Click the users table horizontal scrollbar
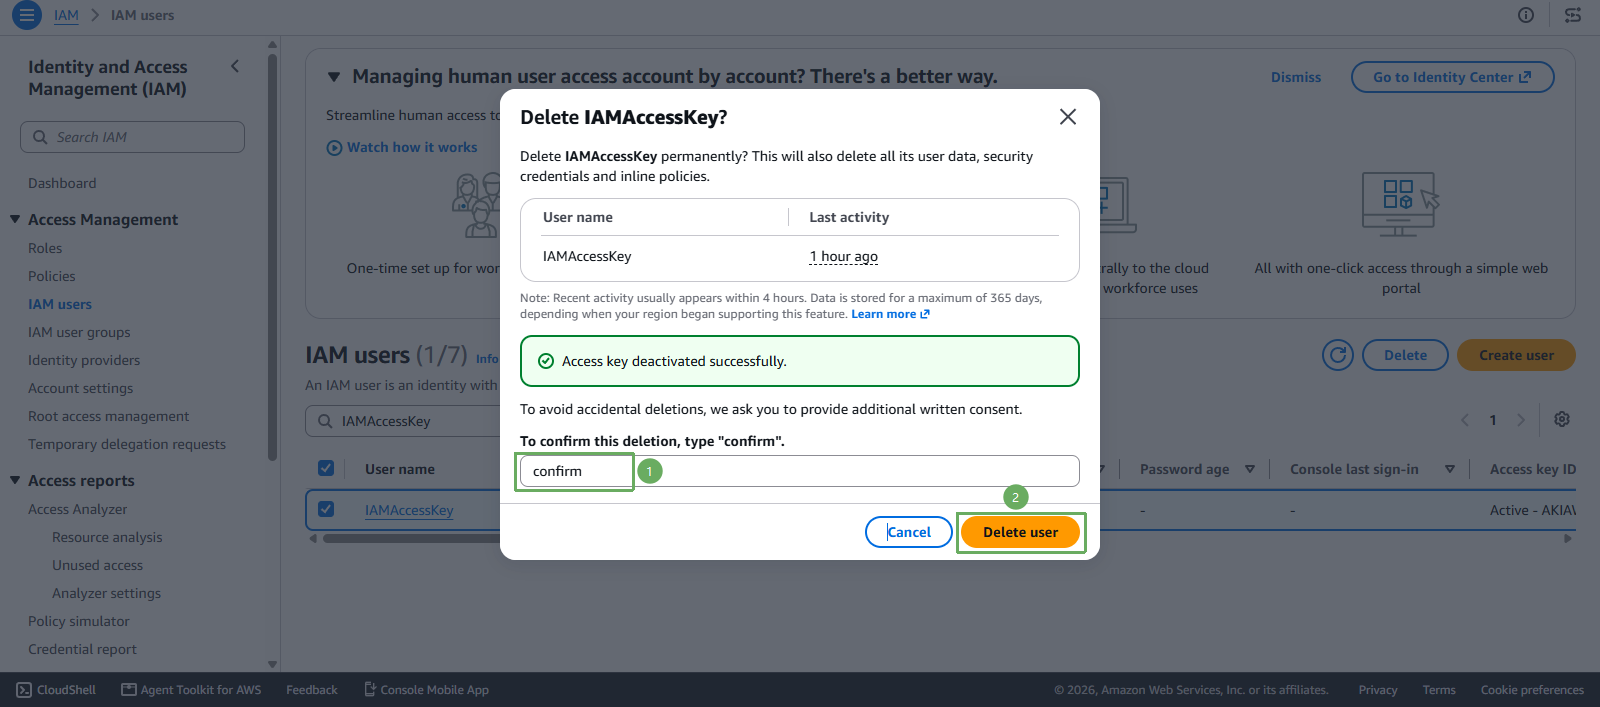The image size is (1600, 707). point(410,538)
